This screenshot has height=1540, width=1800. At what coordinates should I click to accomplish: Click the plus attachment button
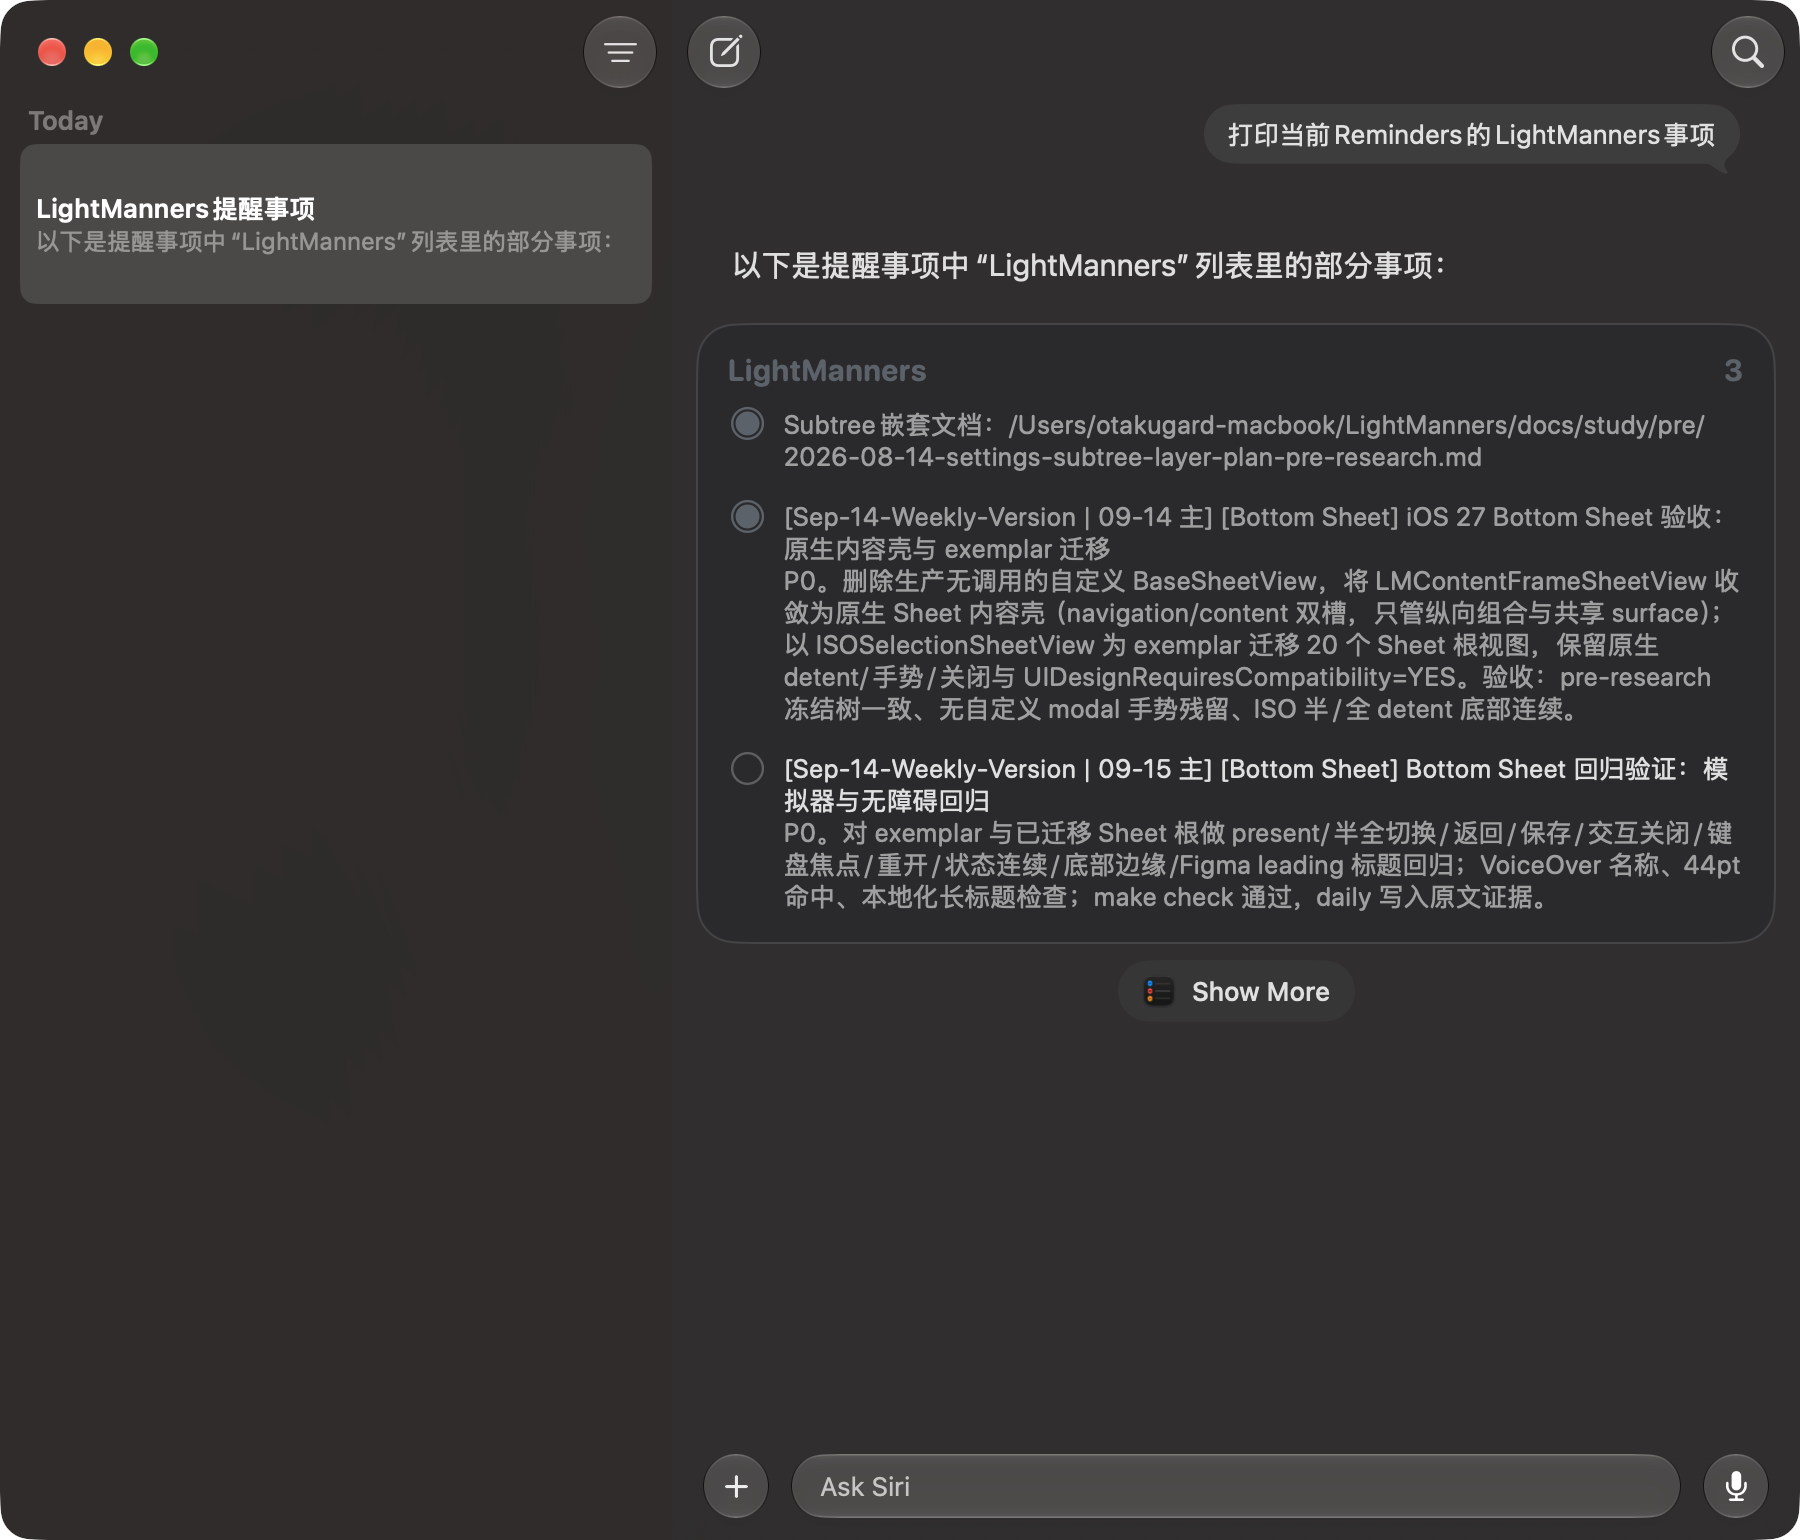(x=736, y=1486)
